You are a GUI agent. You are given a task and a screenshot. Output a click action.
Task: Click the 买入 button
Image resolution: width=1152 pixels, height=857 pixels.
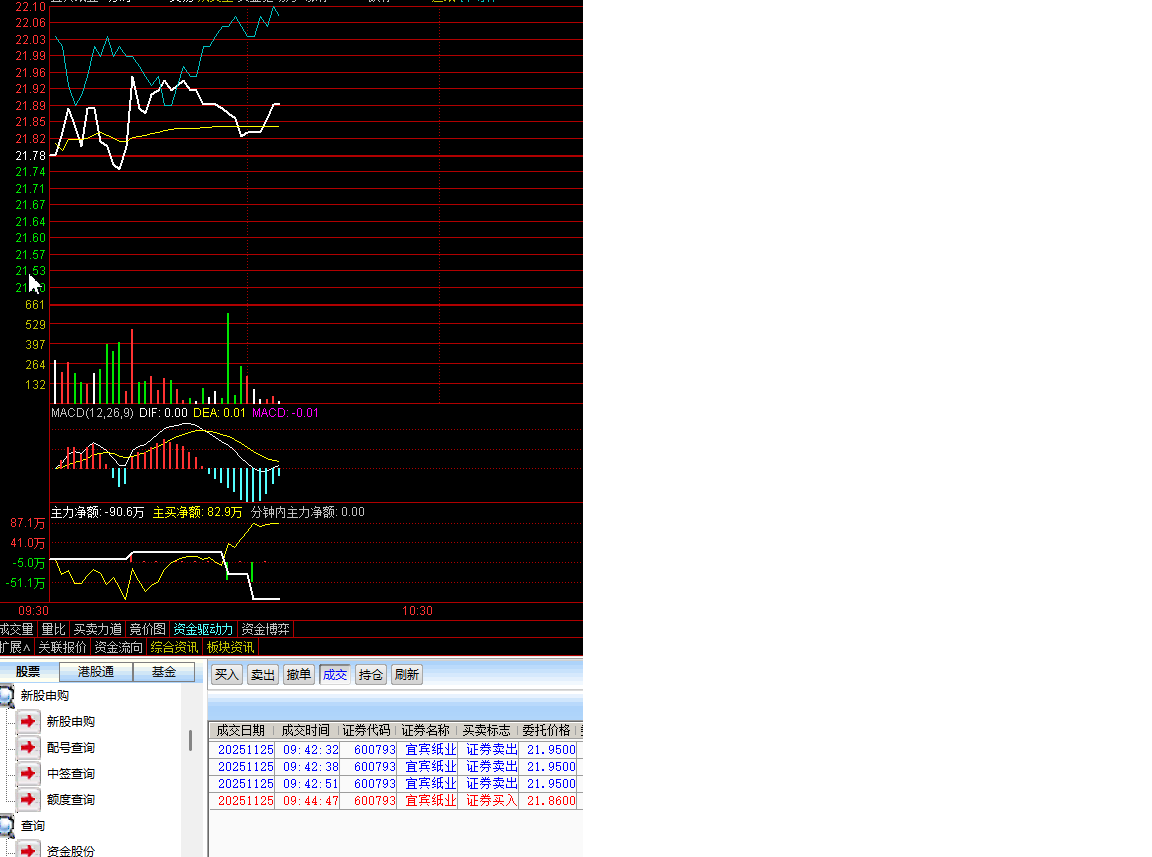pos(227,674)
